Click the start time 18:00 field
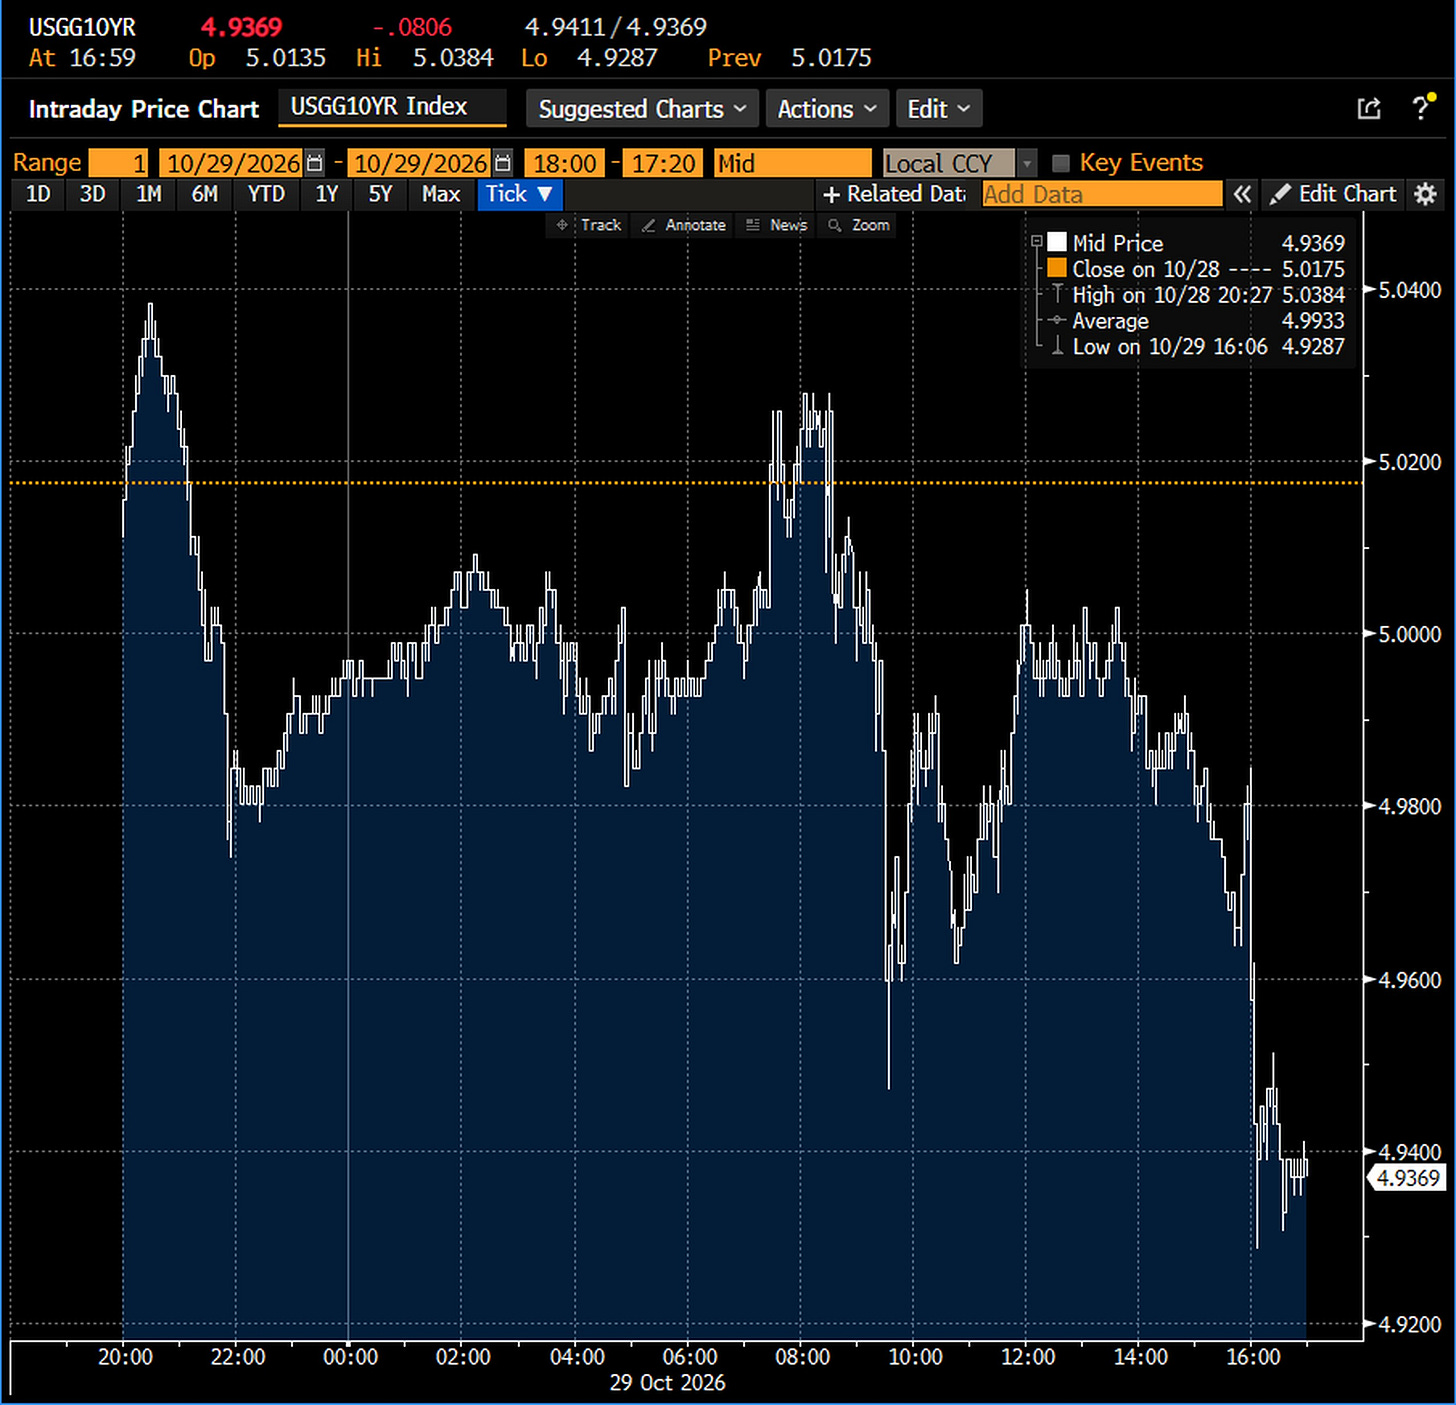This screenshot has height=1405, width=1456. 565,163
